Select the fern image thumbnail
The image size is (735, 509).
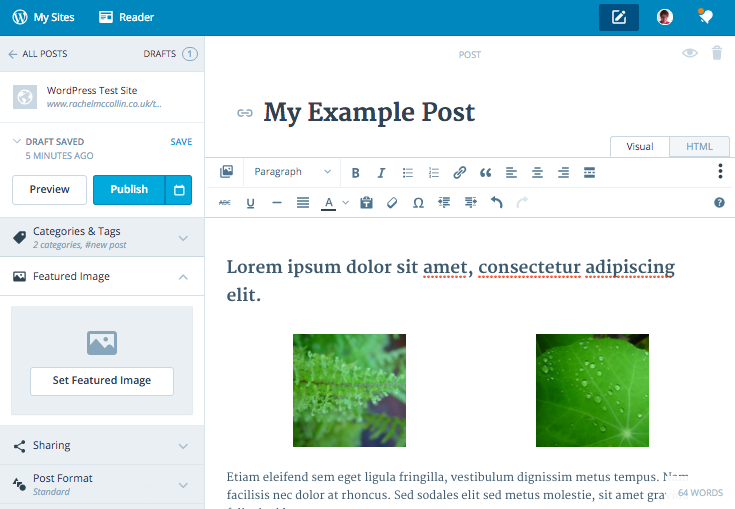click(x=349, y=390)
